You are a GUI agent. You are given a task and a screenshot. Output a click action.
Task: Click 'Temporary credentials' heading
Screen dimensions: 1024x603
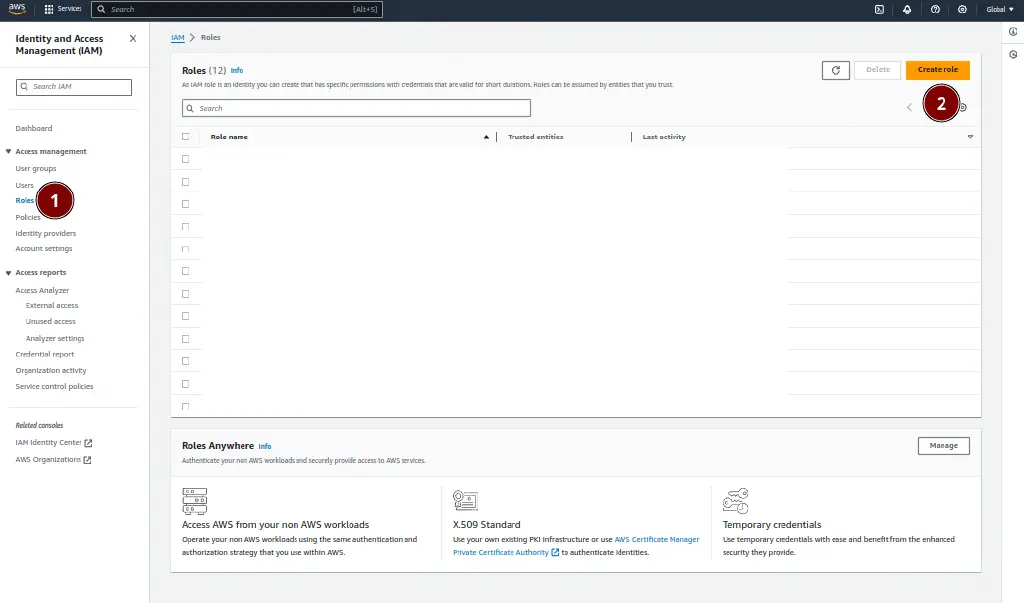click(x=772, y=525)
